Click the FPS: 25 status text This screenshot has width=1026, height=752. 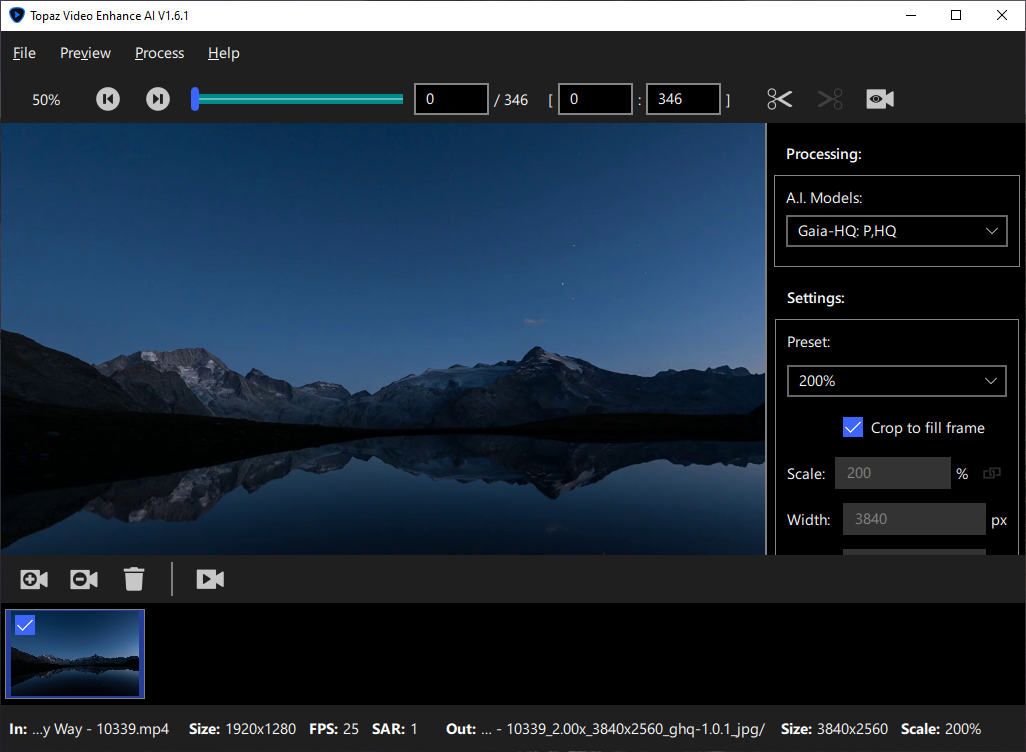click(x=334, y=729)
